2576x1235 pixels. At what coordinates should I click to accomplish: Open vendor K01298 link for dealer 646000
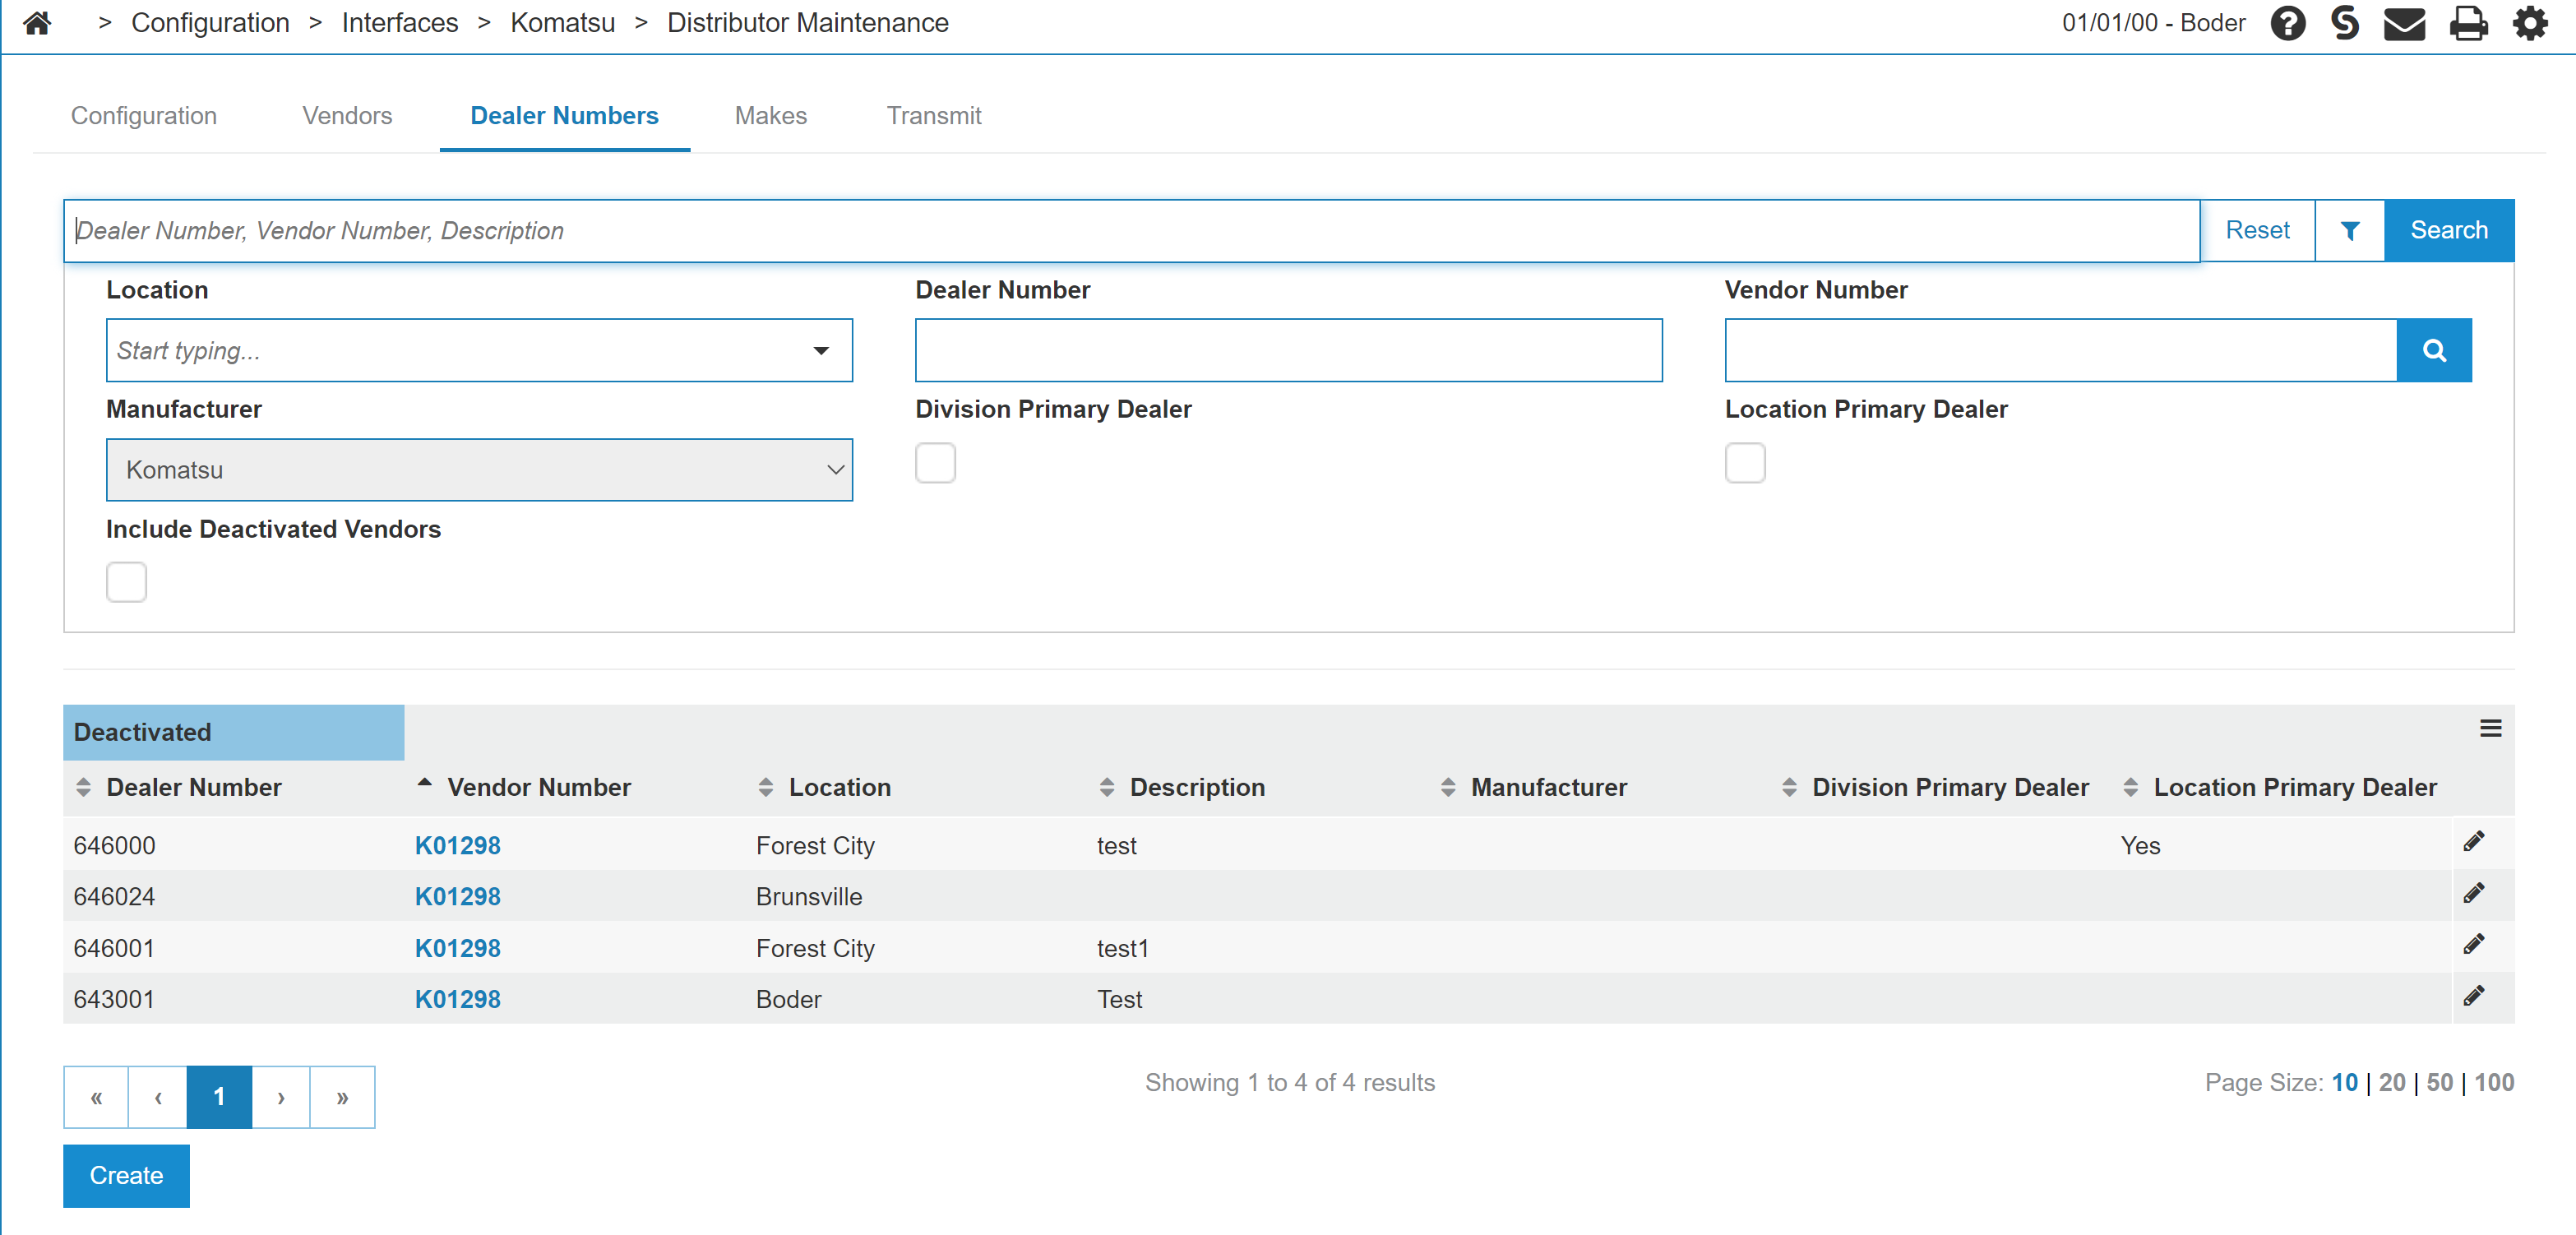[457, 845]
